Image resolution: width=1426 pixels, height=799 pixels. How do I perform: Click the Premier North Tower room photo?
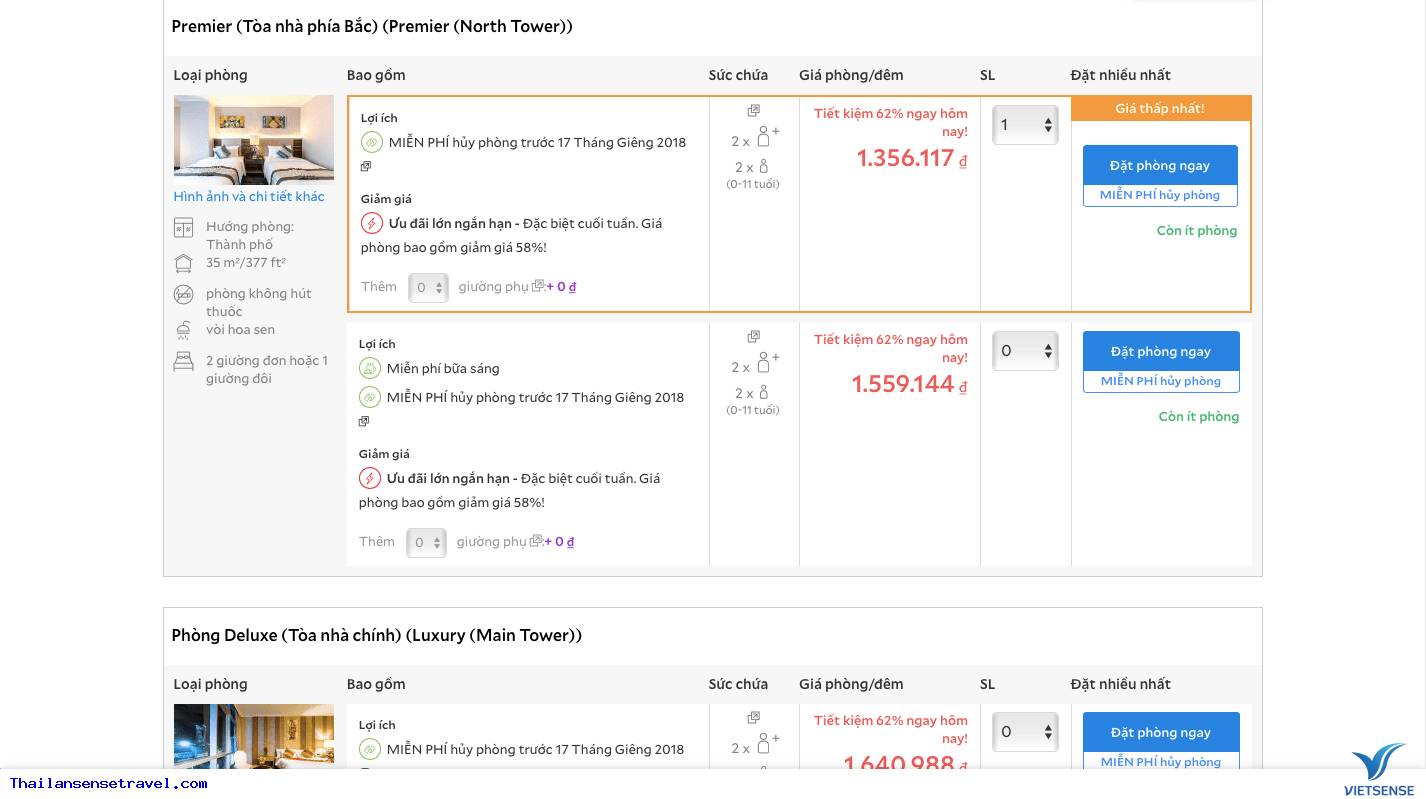[254, 140]
